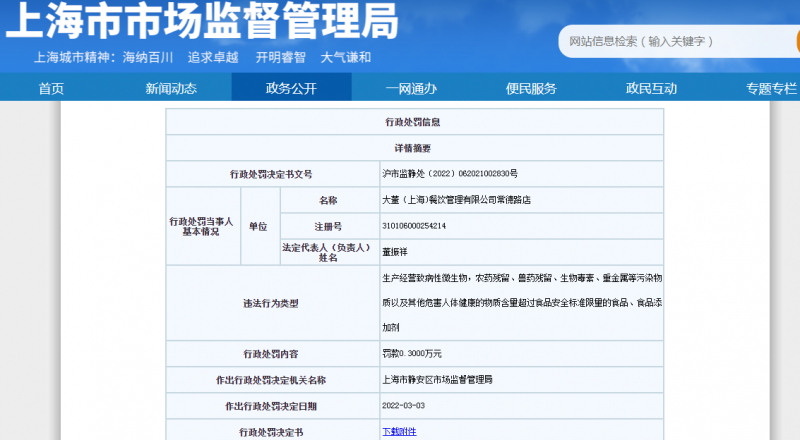Image resolution: width=800 pixels, height=440 pixels.
Task: Click the 单位 label cell
Action: point(260,226)
